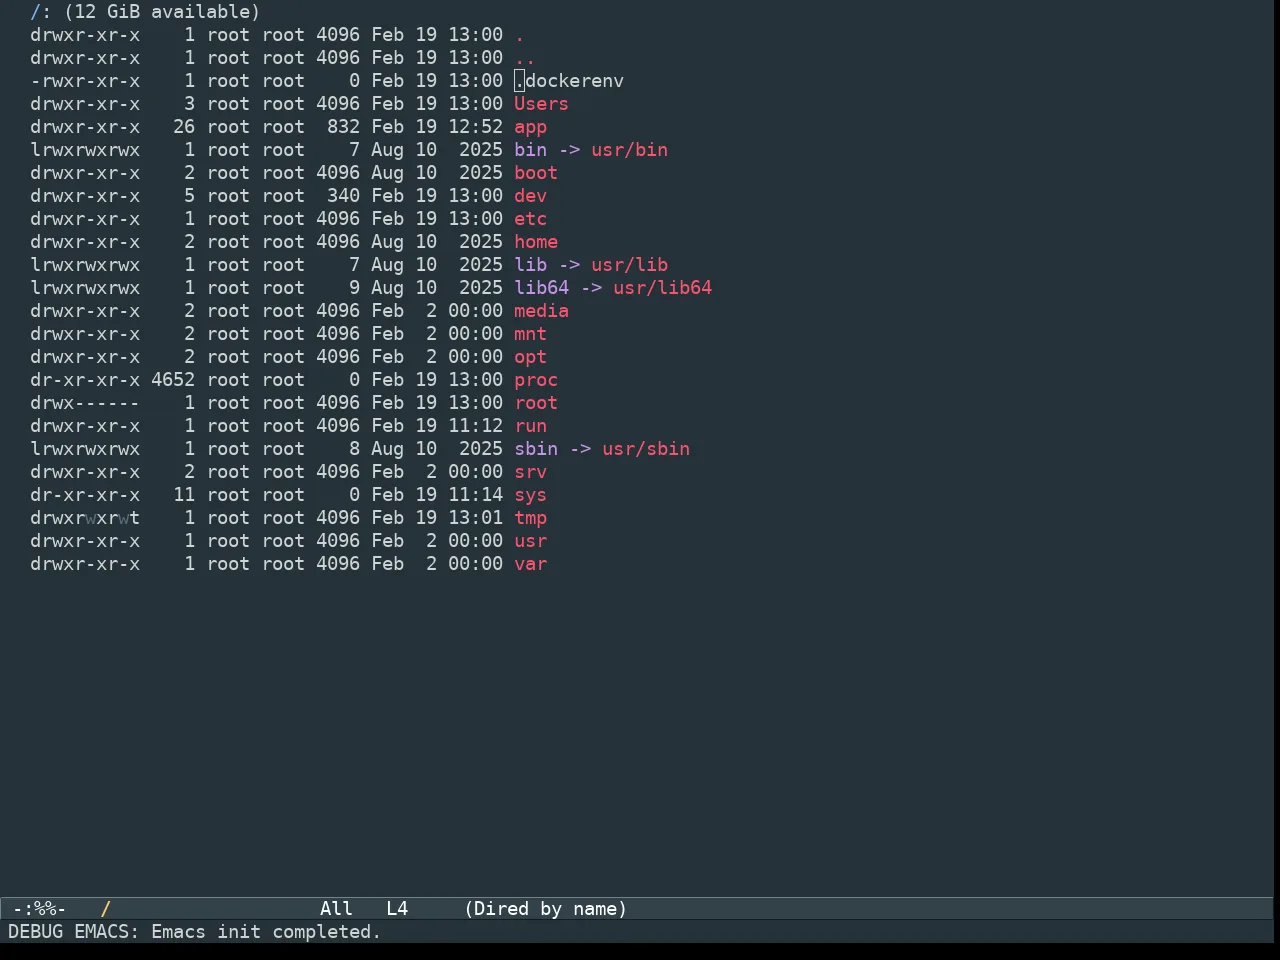1280x960 pixels.
Task: Click the 340 size value for dev
Action: (x=343, y=196)
